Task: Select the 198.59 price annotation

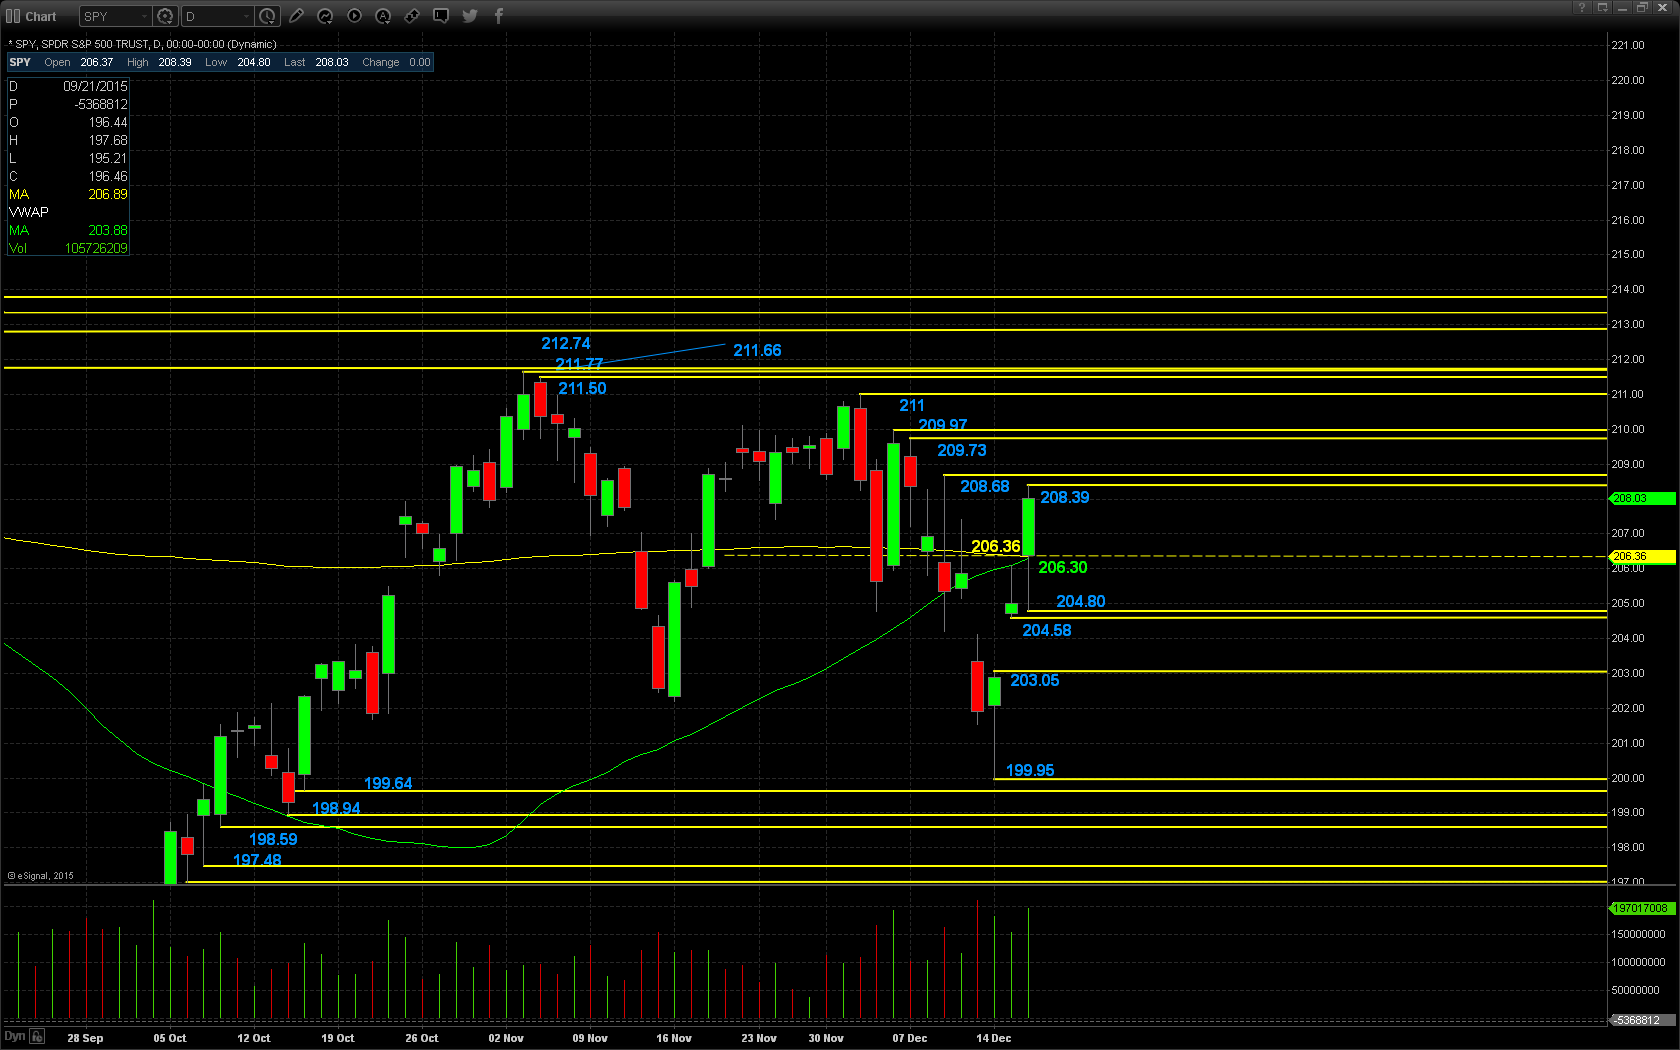Action: click(273, 839)
